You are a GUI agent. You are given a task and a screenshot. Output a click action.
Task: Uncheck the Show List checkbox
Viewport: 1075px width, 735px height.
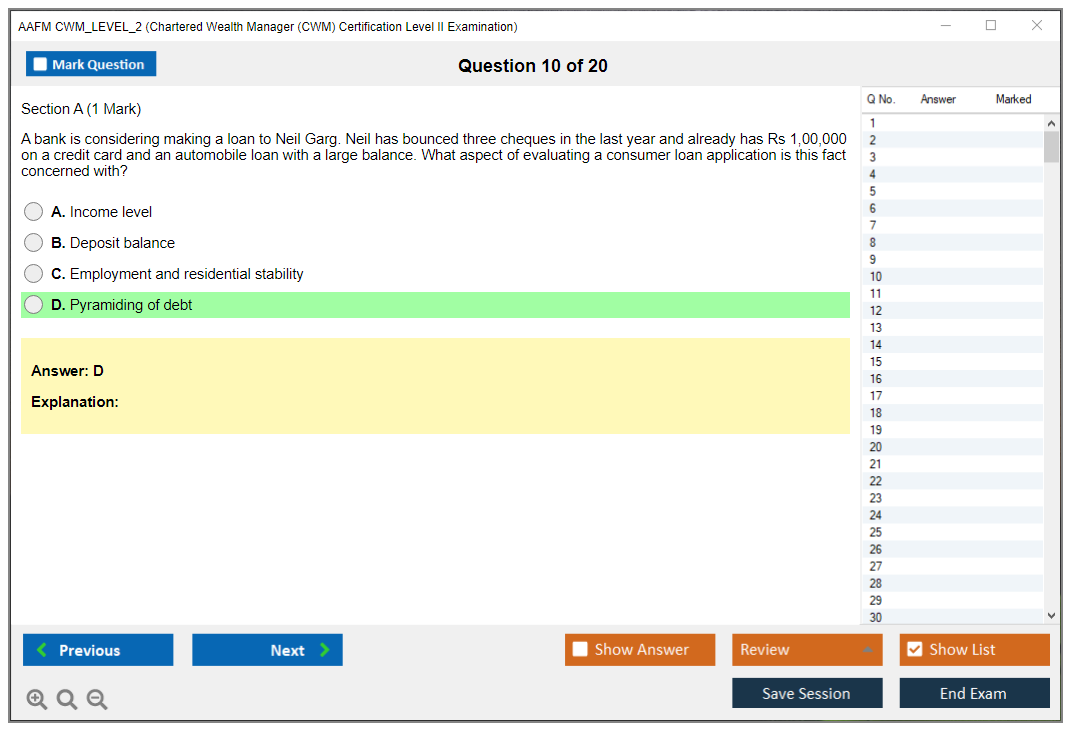914,650
